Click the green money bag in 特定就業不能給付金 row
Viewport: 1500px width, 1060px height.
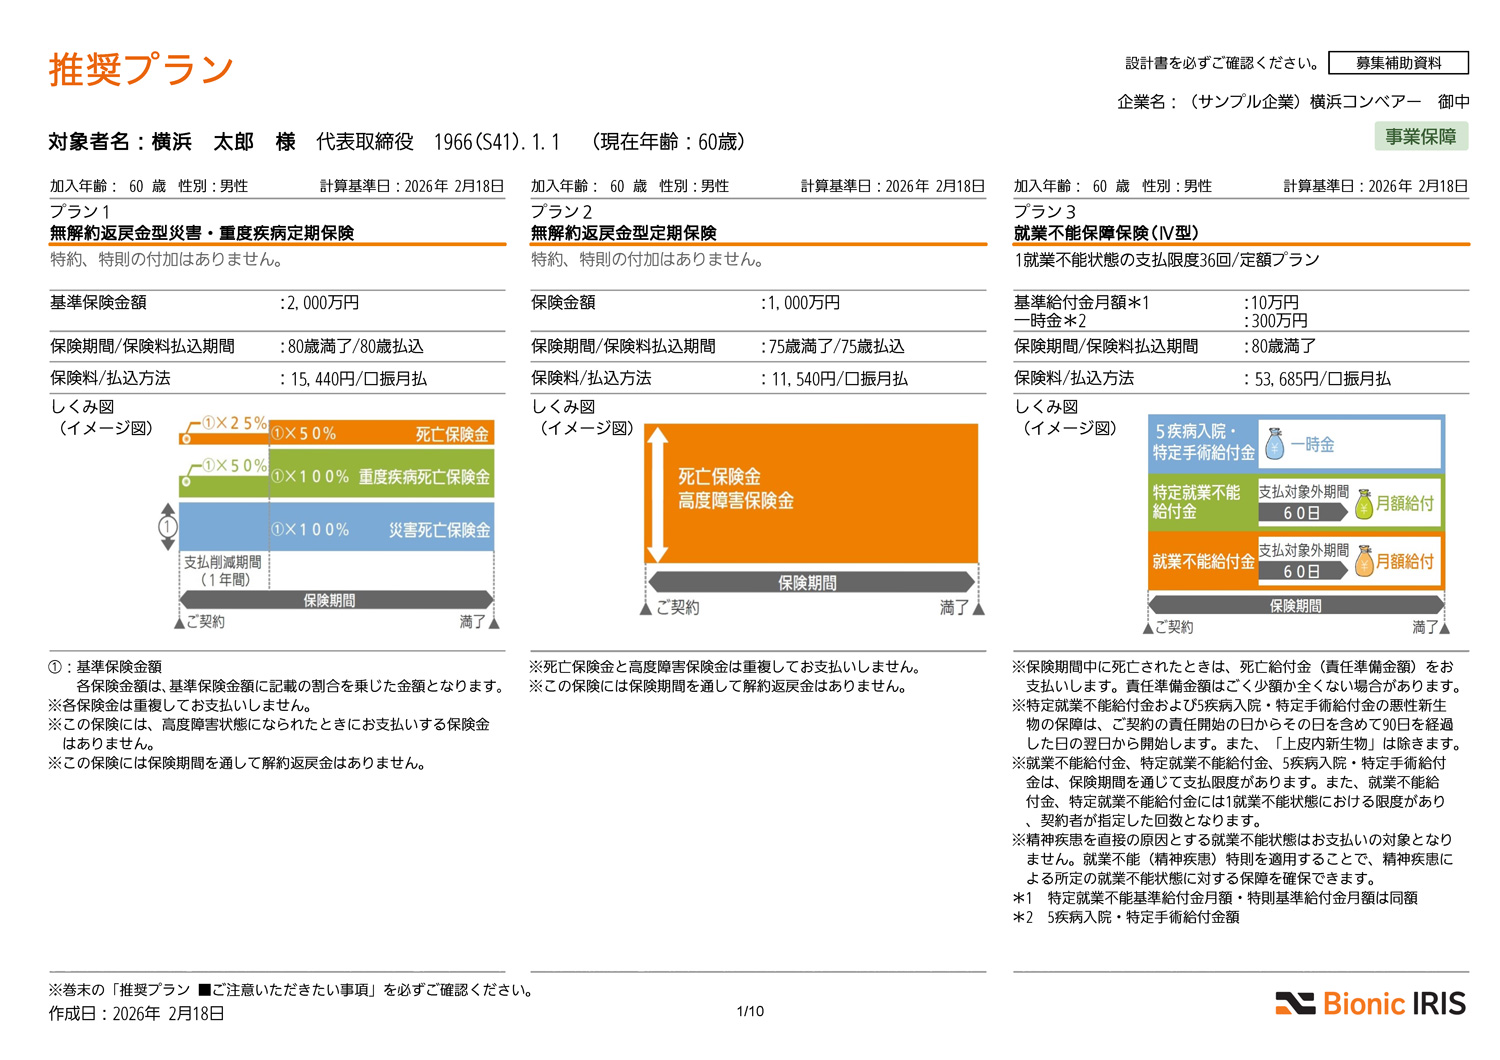point(1364,504)
